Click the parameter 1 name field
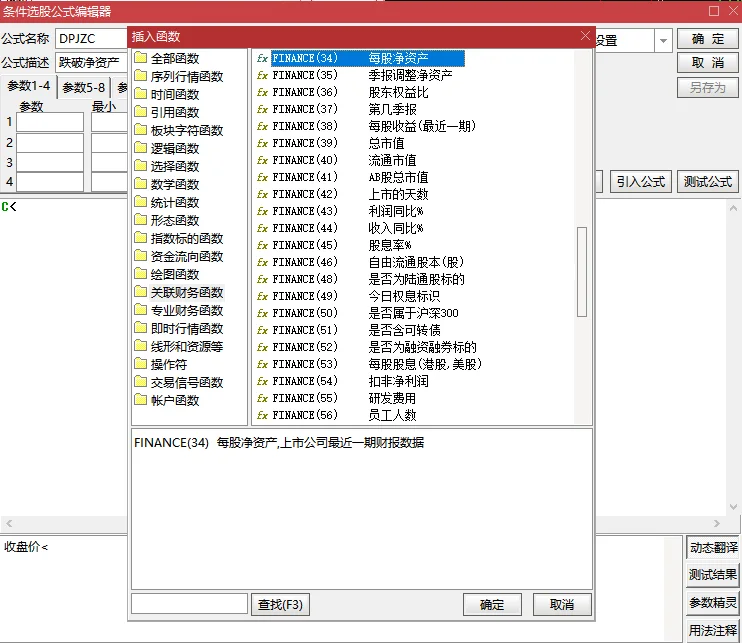This screenshot has height=643, width=742. point(50,123)
